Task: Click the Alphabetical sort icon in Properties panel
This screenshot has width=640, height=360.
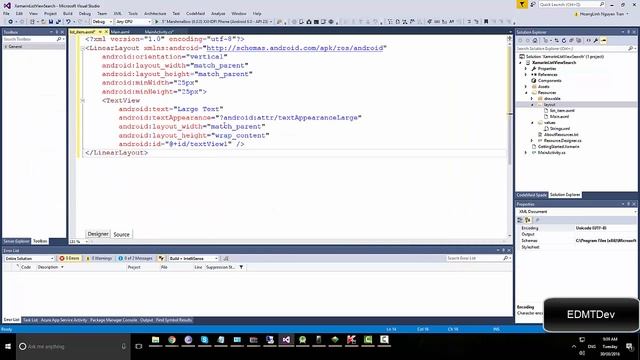Action: point(528,220)
